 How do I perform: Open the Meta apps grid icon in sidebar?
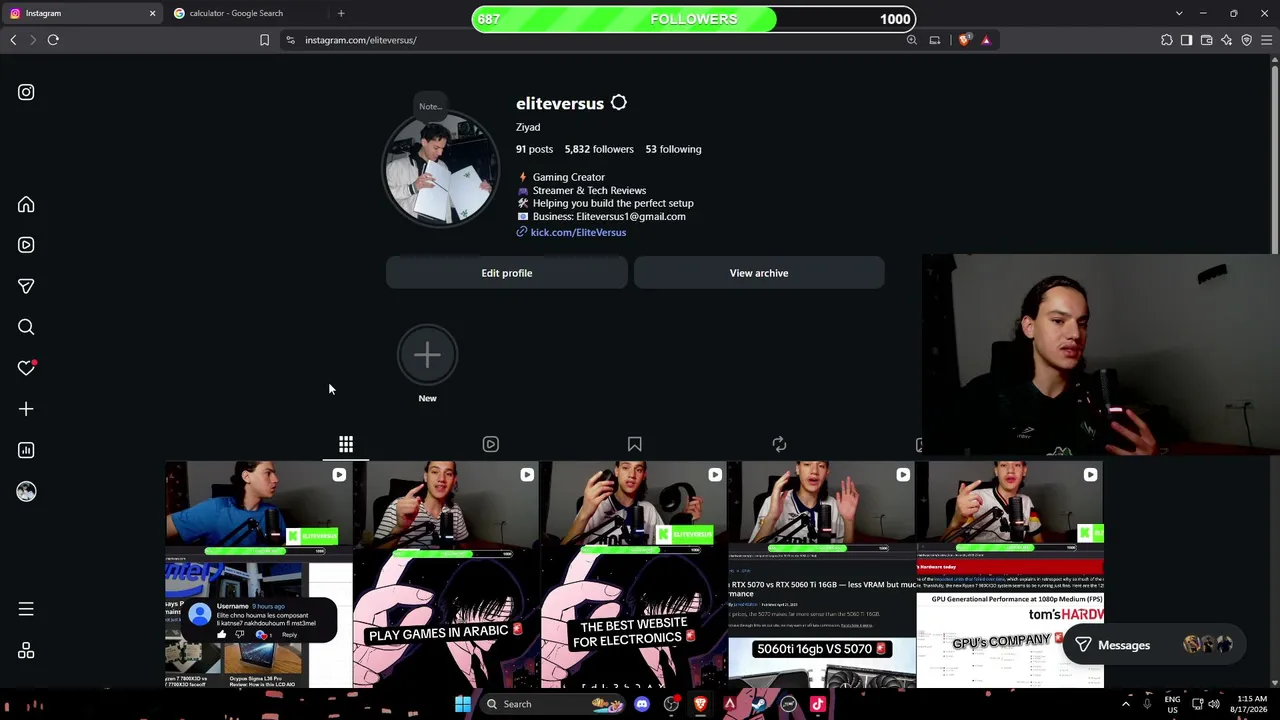26,651
